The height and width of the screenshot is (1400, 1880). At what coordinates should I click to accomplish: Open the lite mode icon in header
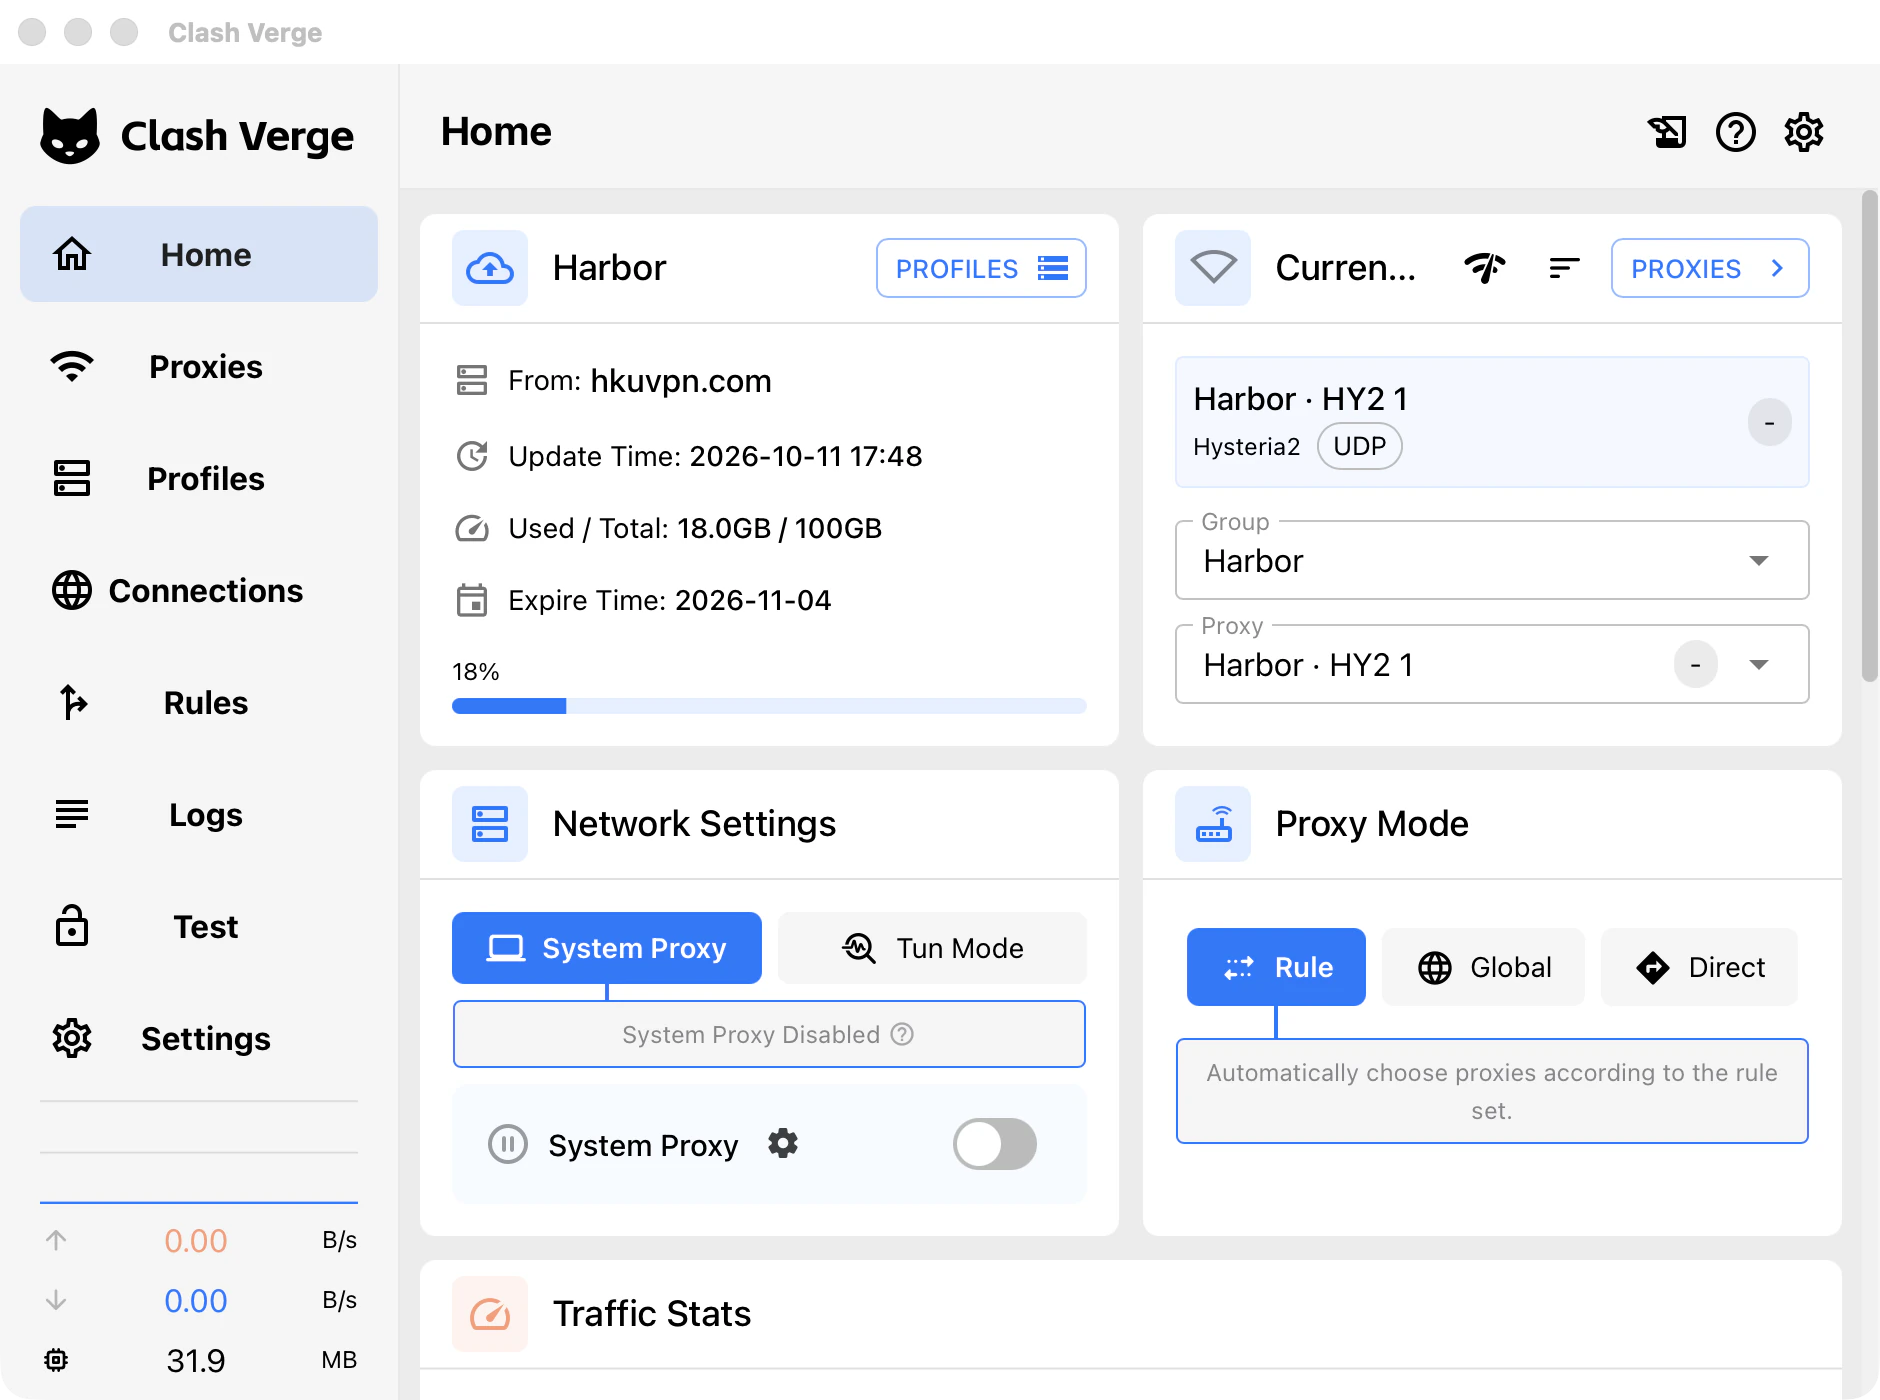(x=1667, y=132)
